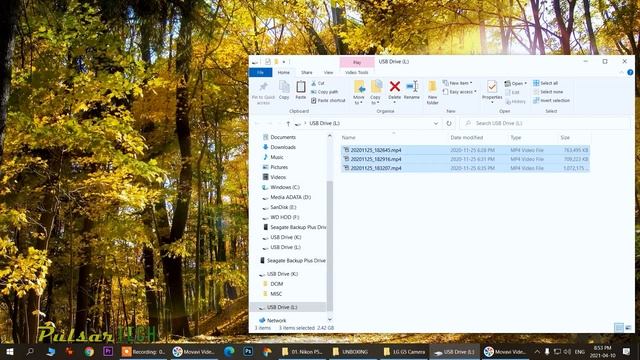The height and width of the screenshot is (360, 640).
Task: Create a New folder from ribbon
Action: [432, 93]
